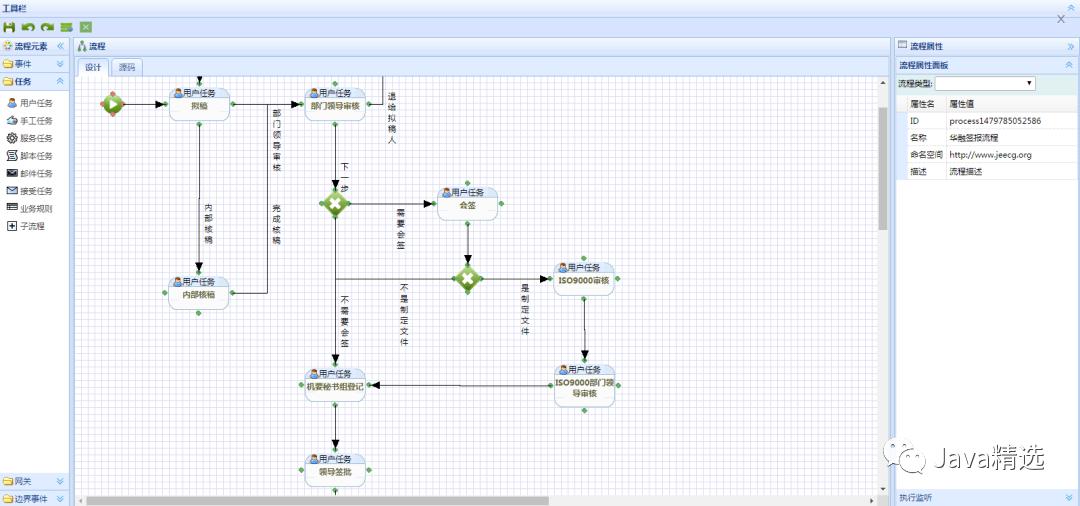Expand the 事件 accordion section
The height and width of the screenshot is (506, 1080).
point(60,63)
